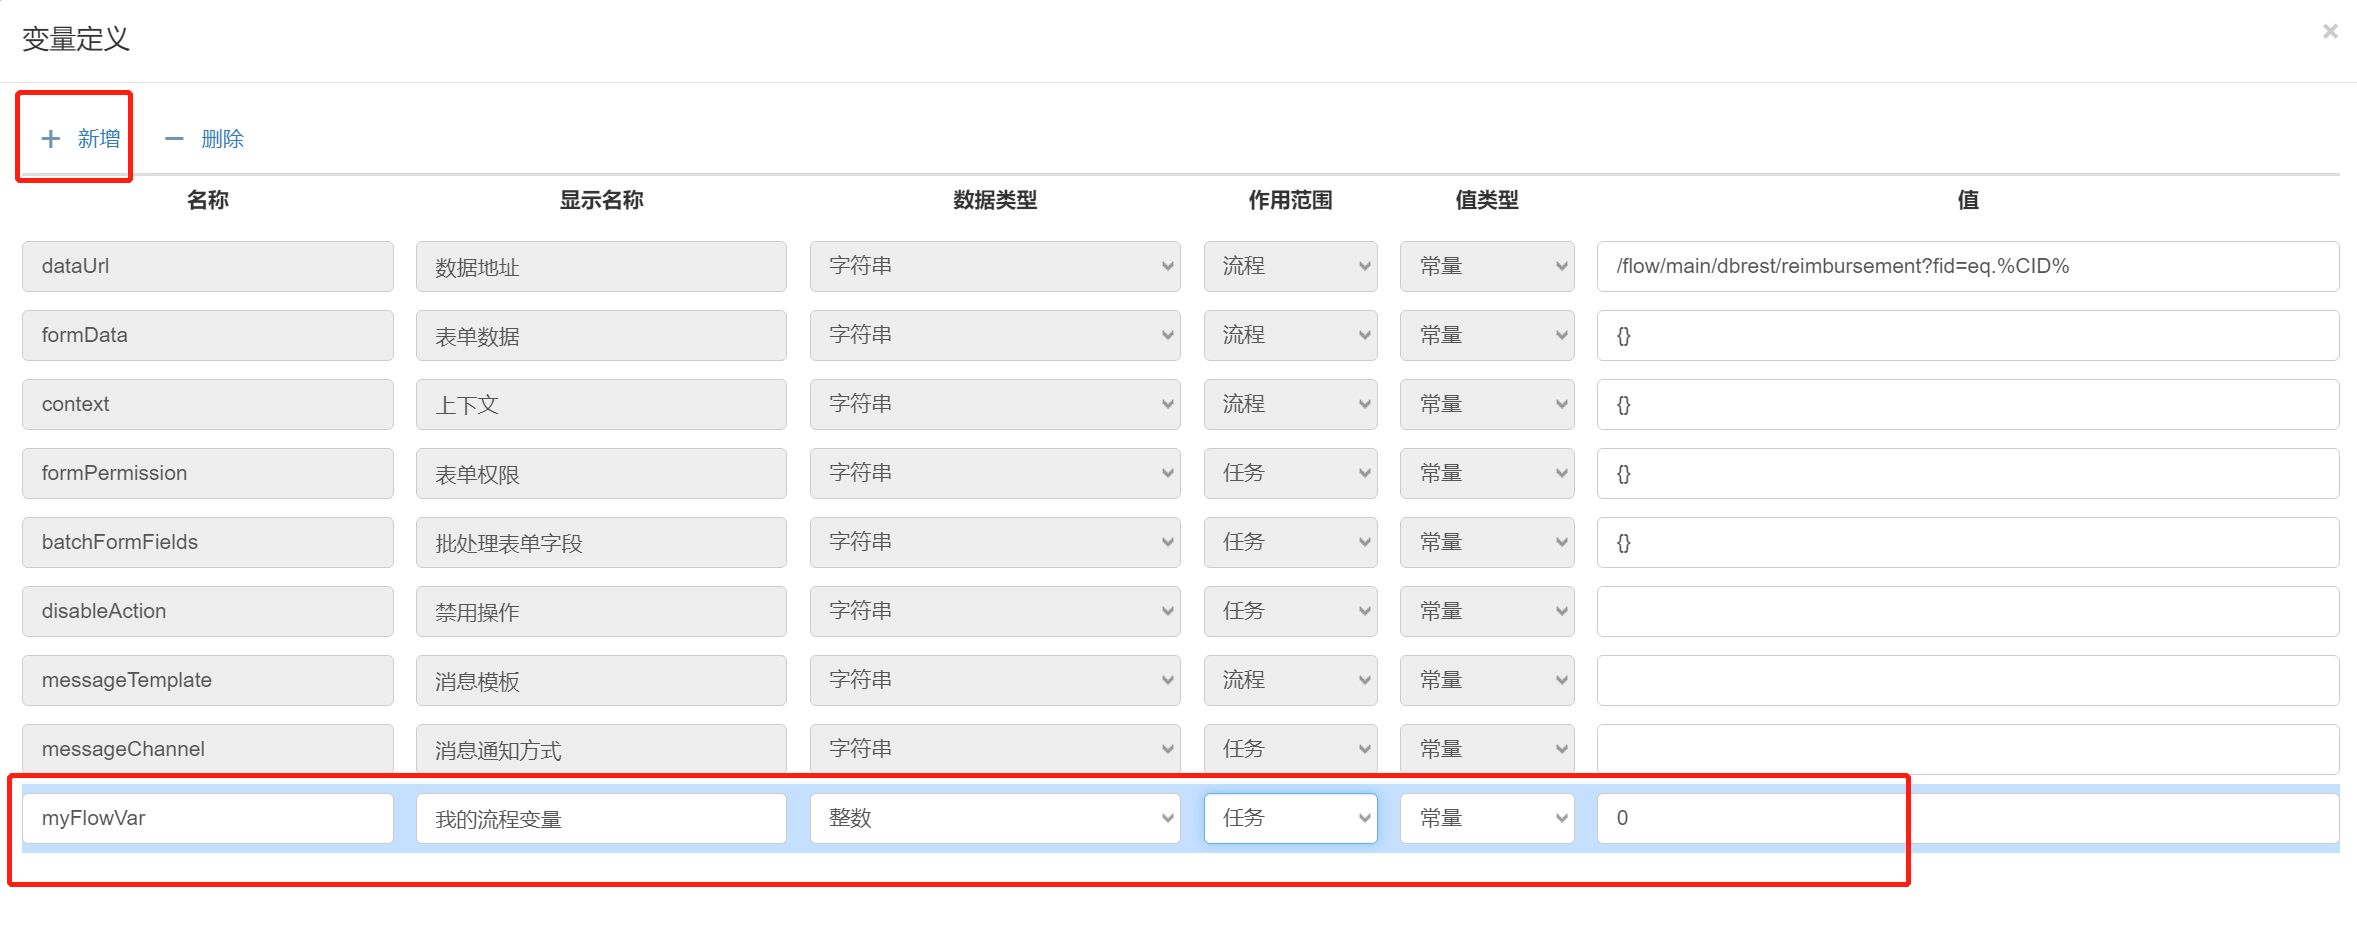Click the messageTemplate value field
This screenshot has height=943, width=2357.
[x=1966, y=680]
